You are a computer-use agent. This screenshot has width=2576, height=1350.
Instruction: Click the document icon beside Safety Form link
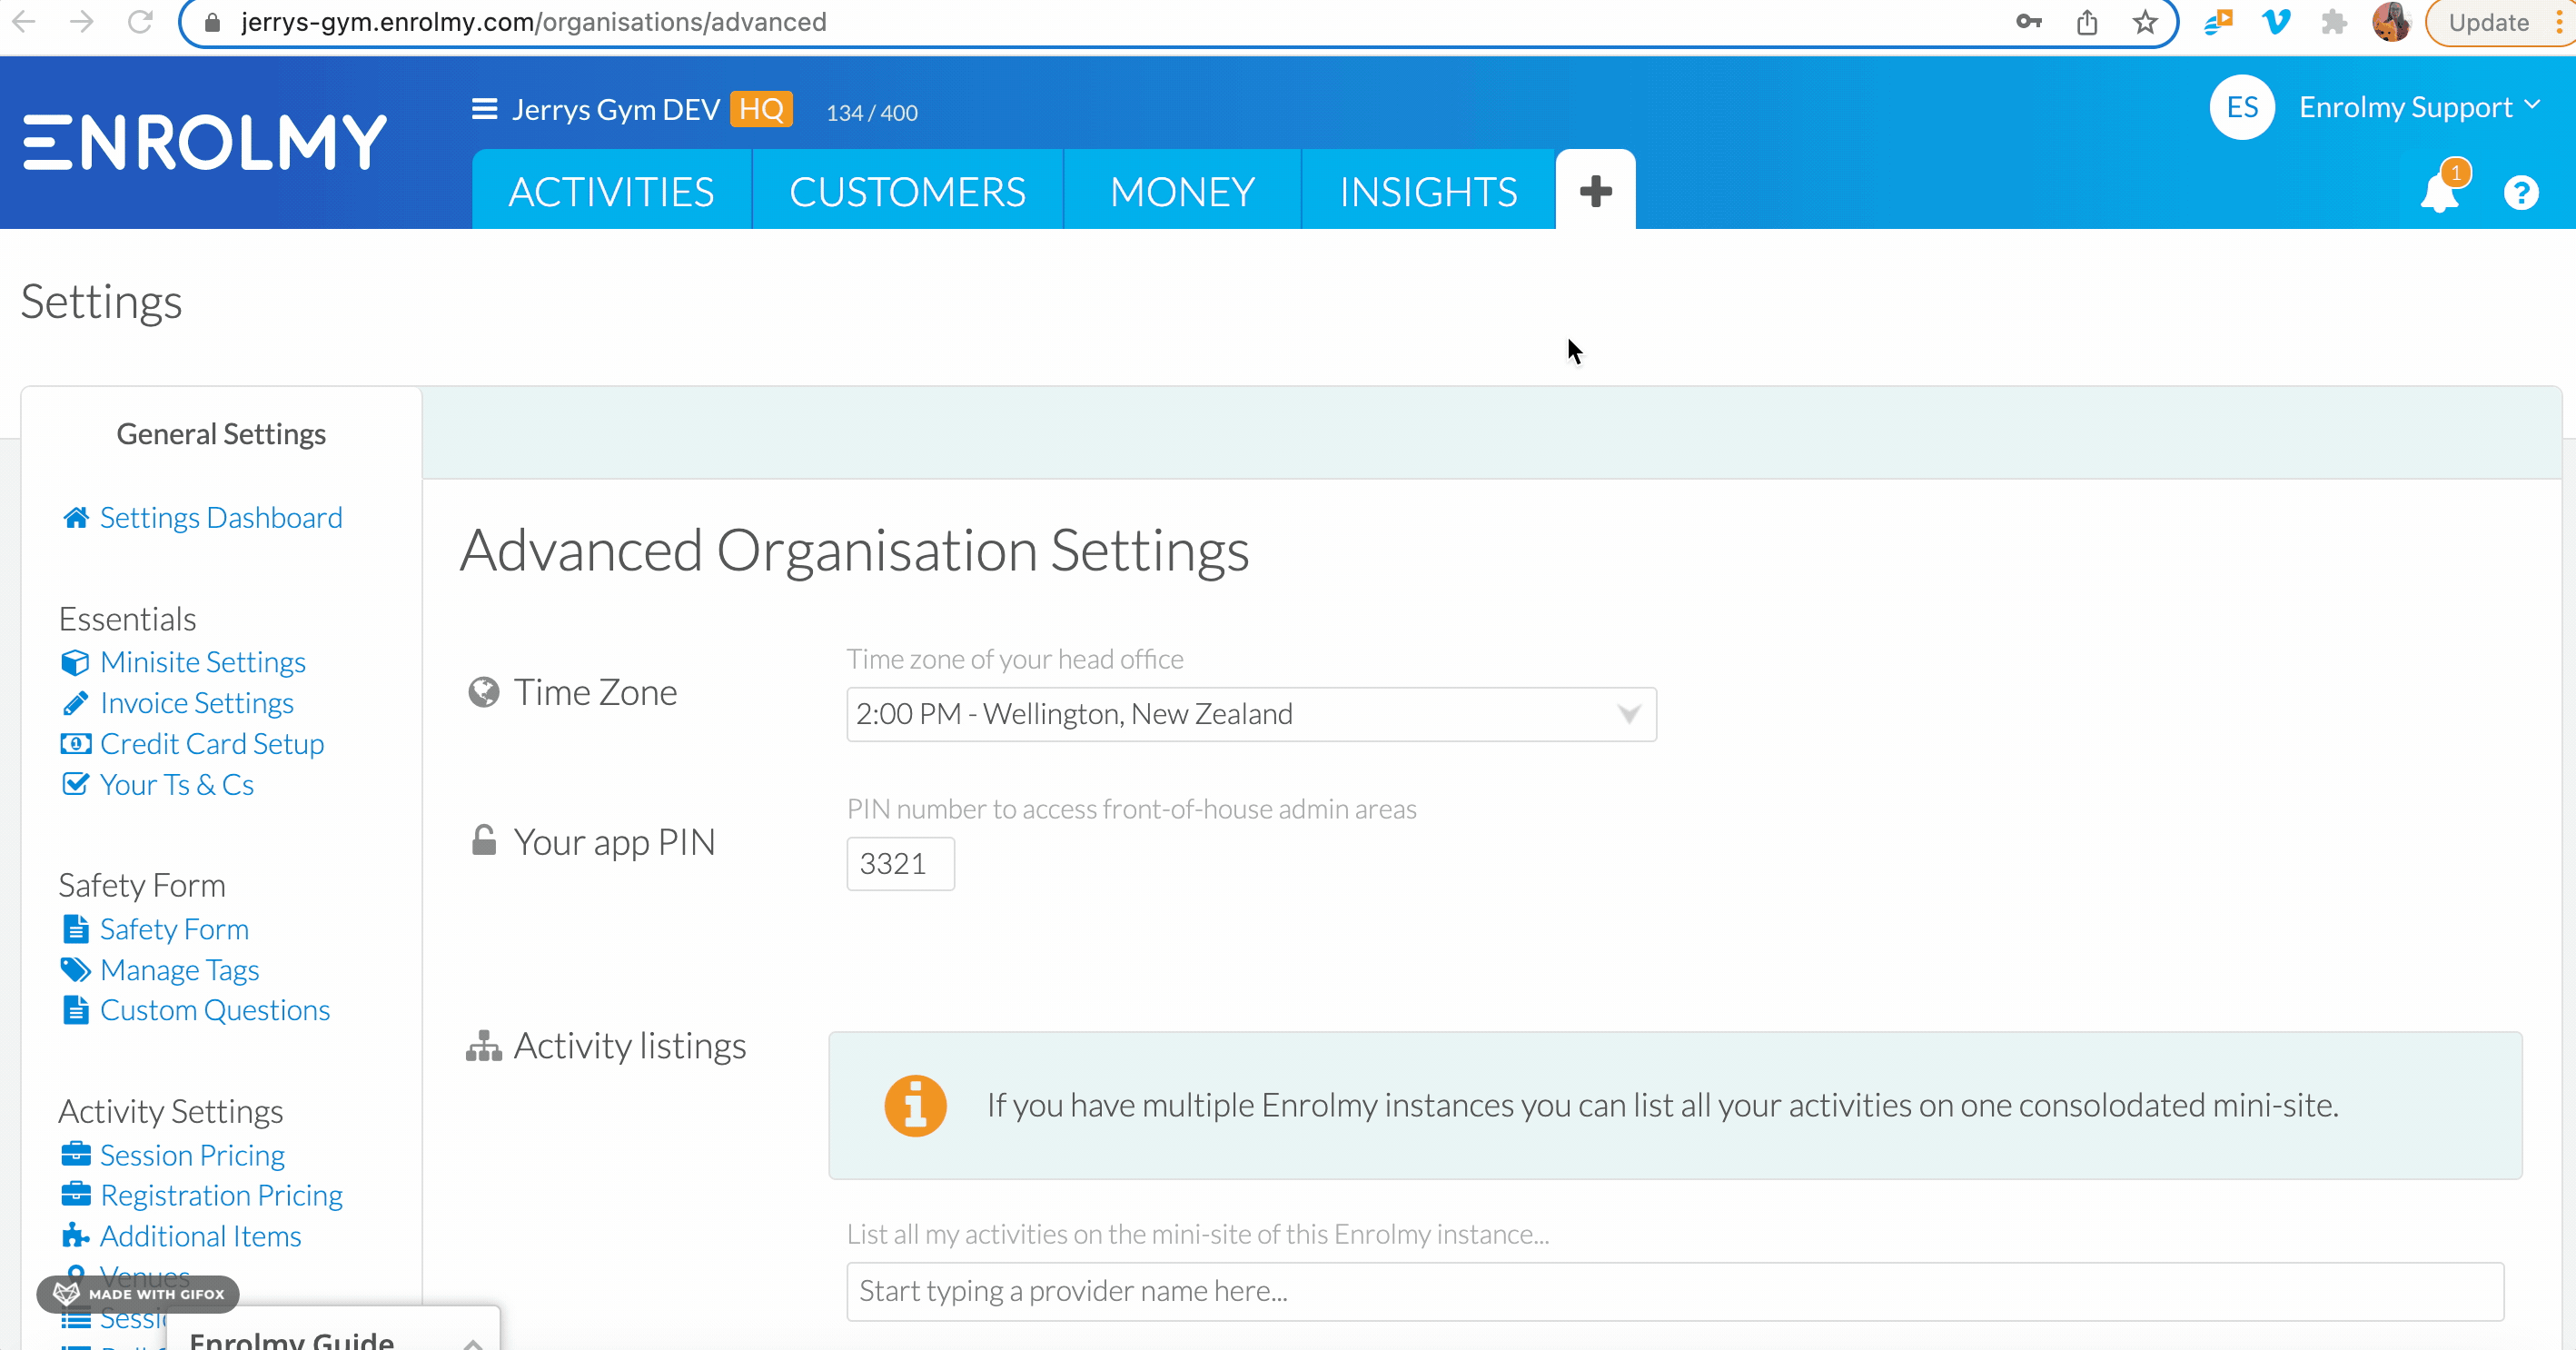75,929
